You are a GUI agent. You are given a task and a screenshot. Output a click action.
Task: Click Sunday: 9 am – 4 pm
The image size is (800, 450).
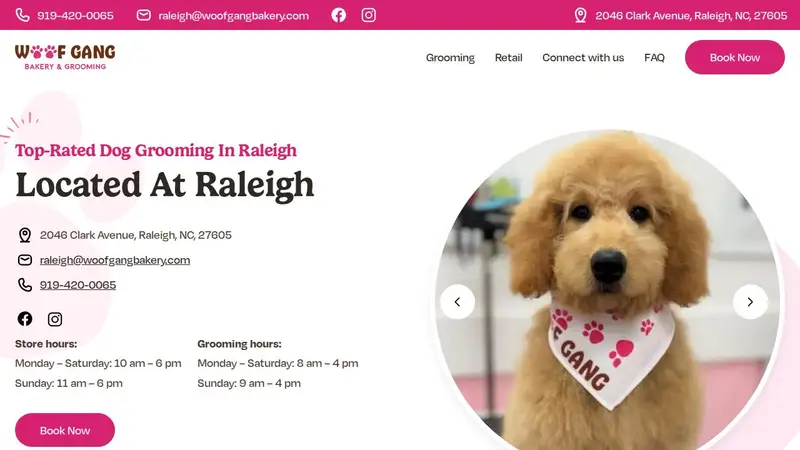(x=249, y=383)
